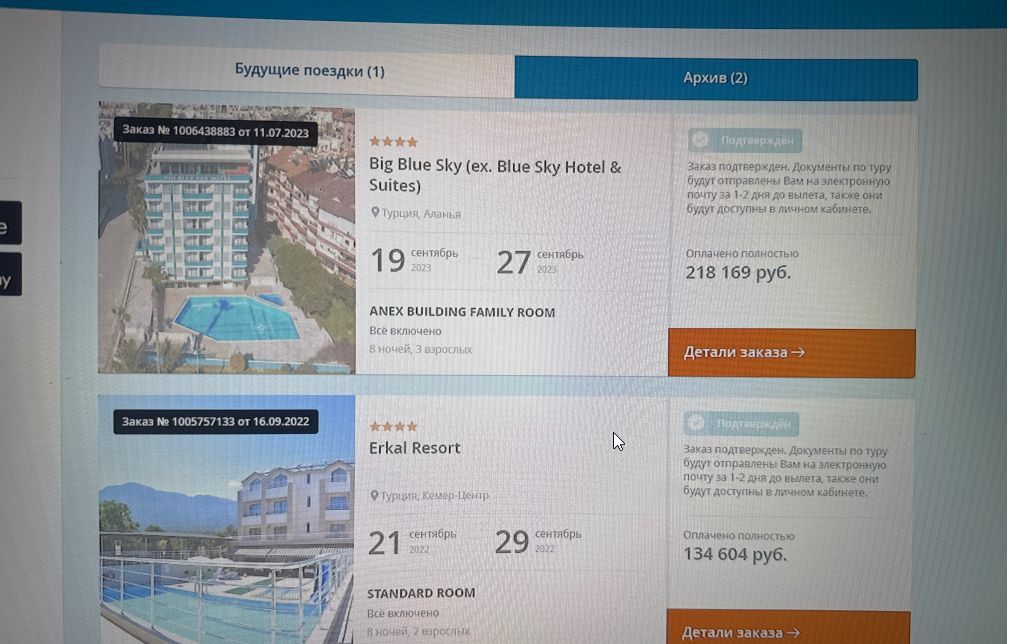Click the Erkal Resort hotel title
The image size is (1009, 644).
point(414,448)
